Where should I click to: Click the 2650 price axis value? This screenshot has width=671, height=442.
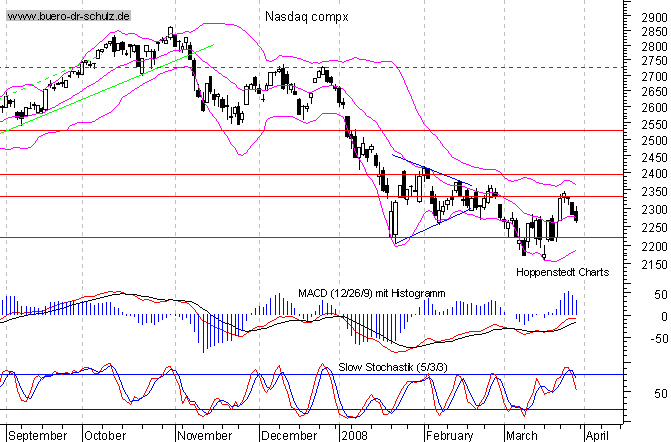654,92
